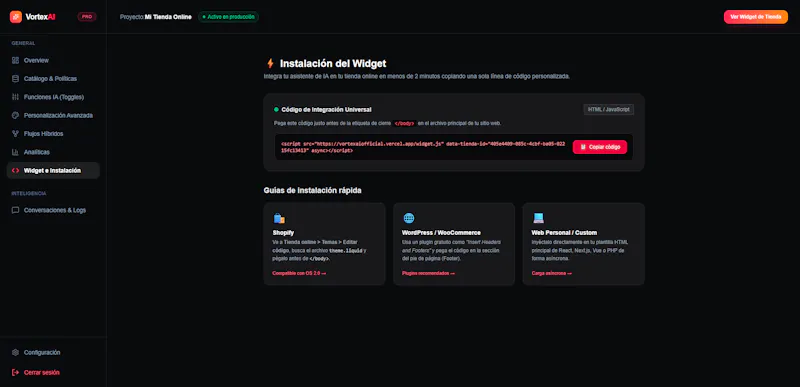Click the Flujos Híbridos branch icon

pyautogui.click(x=15, y=134)
